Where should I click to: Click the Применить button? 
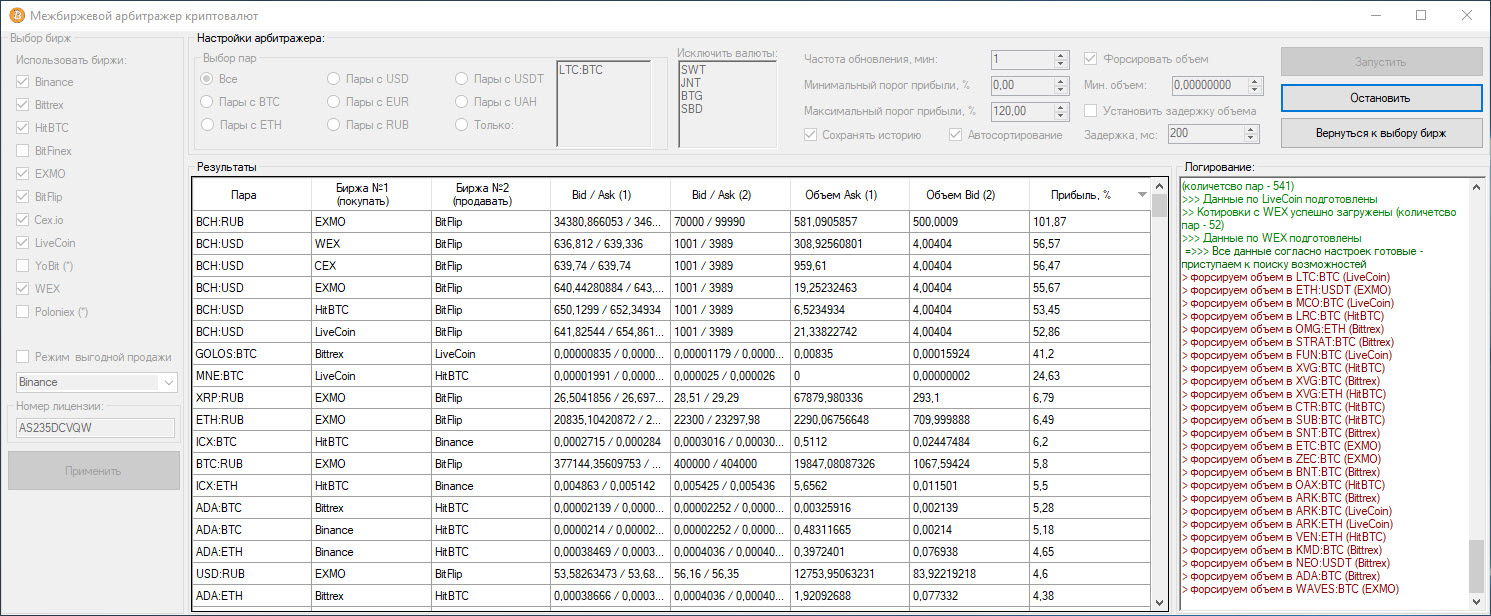94,471
